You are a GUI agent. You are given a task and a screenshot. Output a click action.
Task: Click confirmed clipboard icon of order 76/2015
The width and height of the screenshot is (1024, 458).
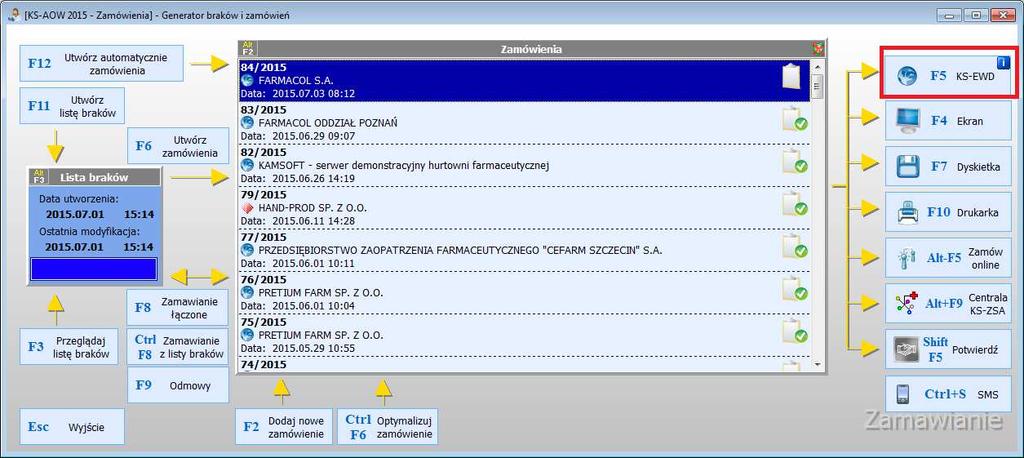pos(795,288)
